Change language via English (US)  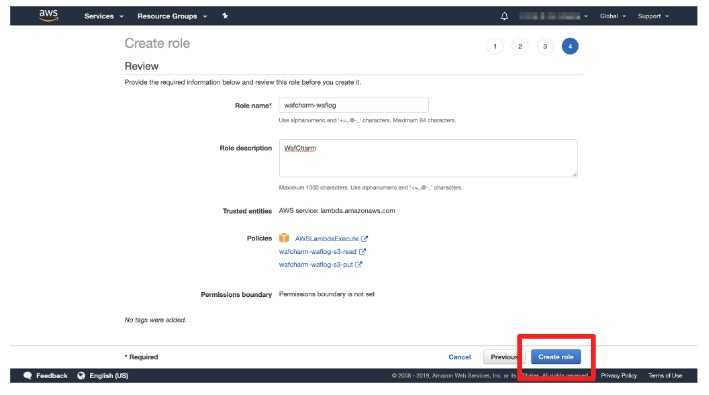[x=109, y=376]
